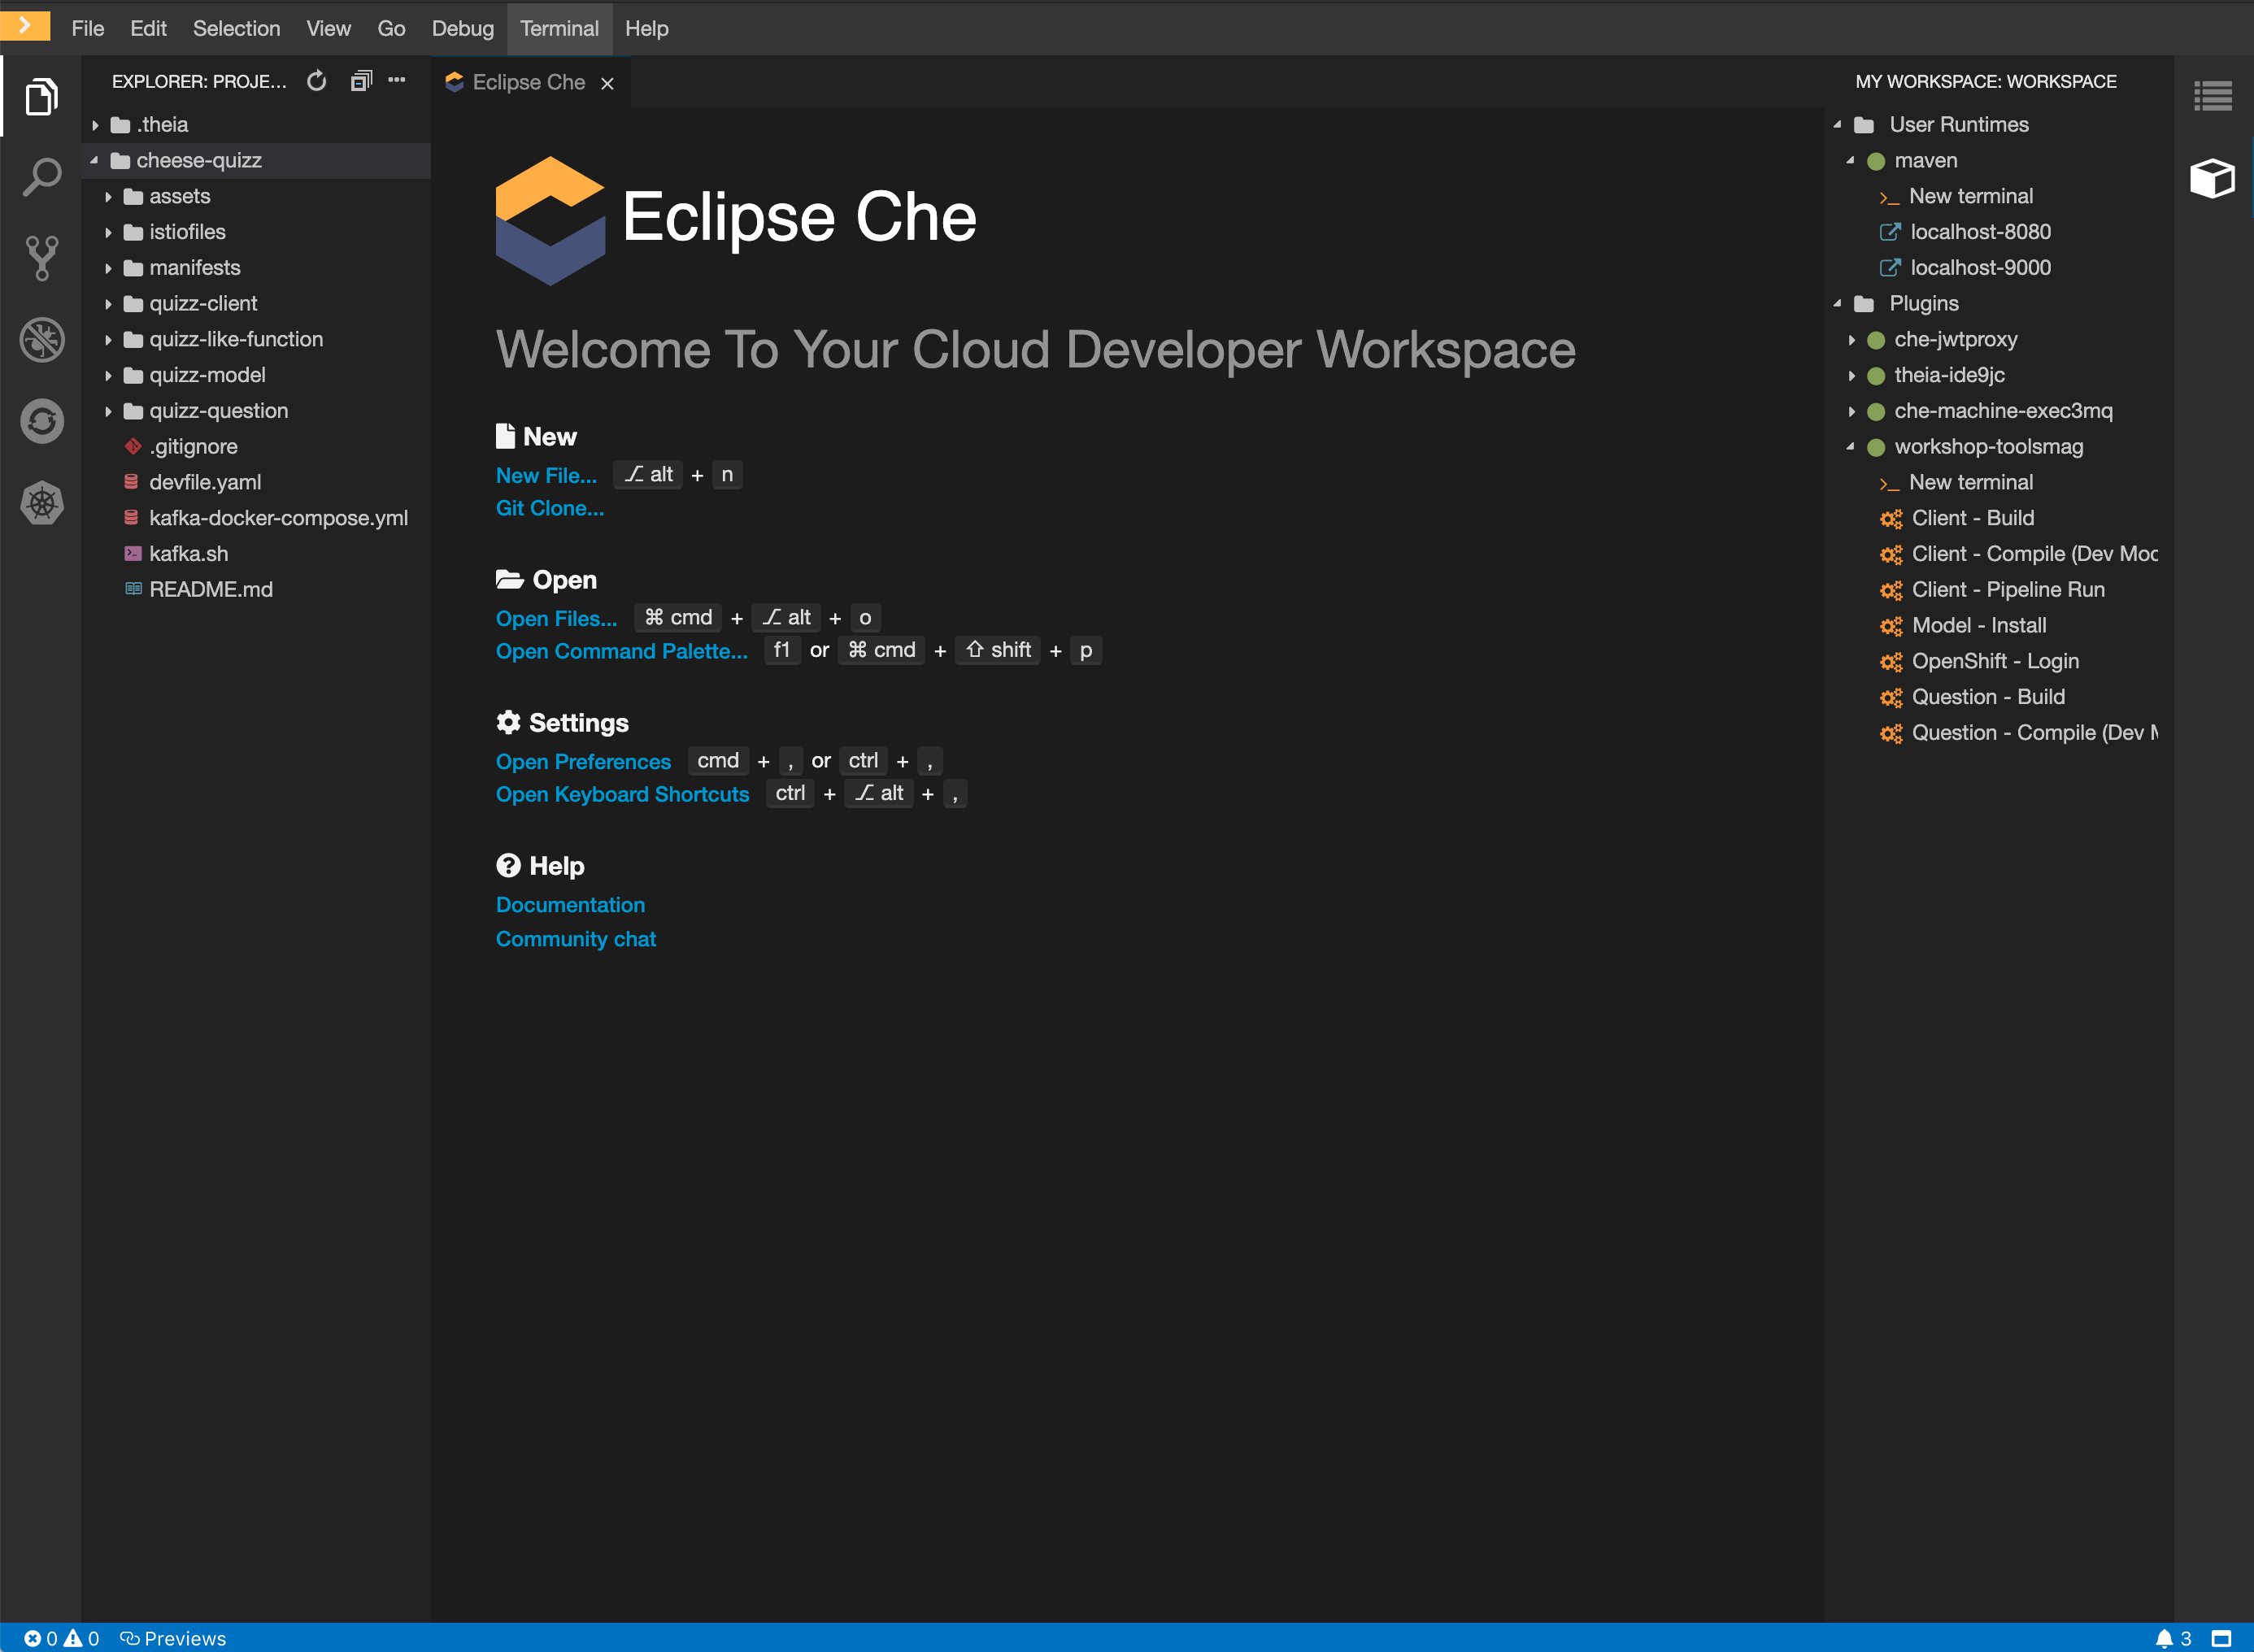Open the Search view in activity bar
The image size is (2254, 1652).
tap(41, 177)
